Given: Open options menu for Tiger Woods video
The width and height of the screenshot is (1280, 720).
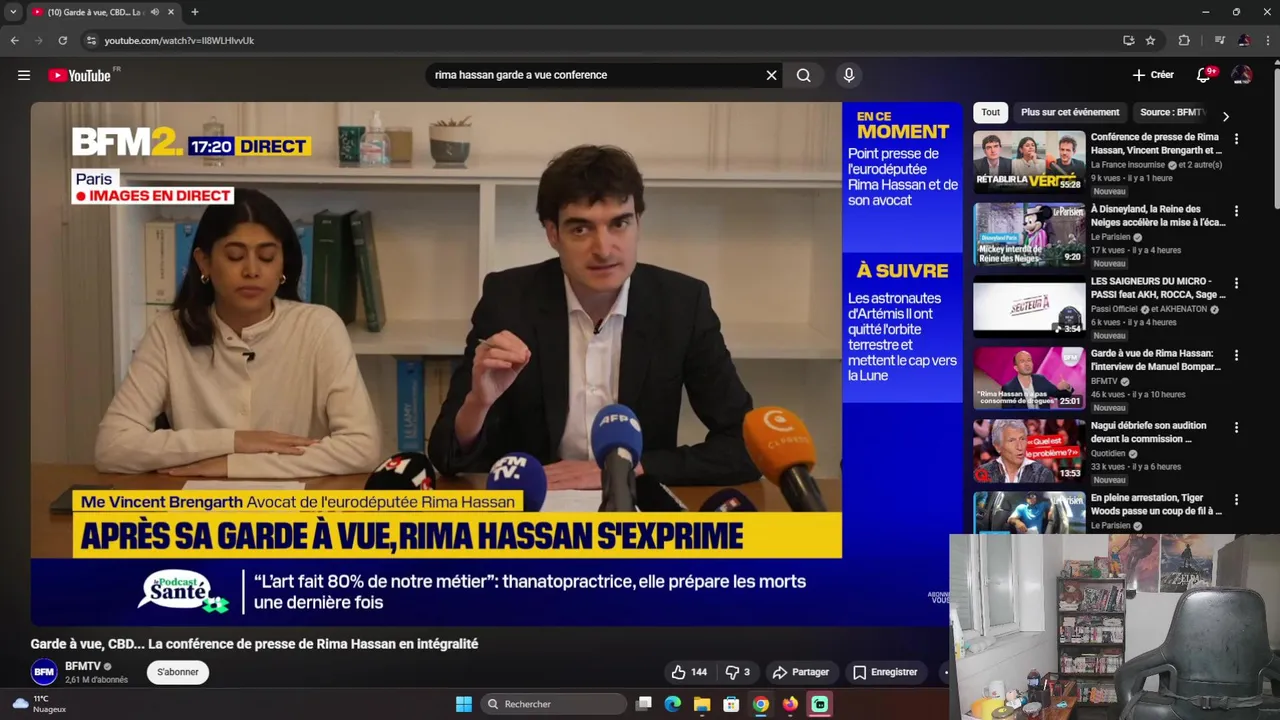Looking at the screenshot, I should pyautogui.click(x=1236, y=499).
